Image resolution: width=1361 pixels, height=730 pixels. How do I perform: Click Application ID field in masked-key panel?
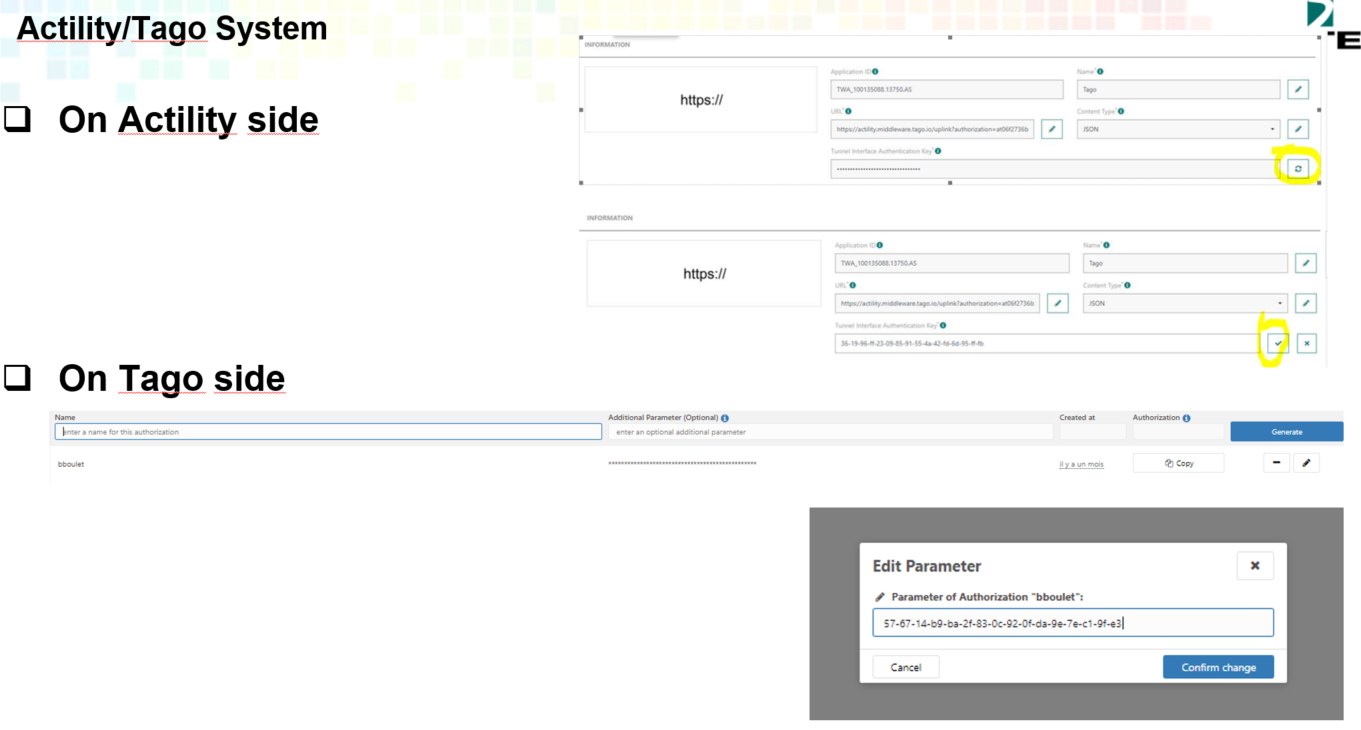coord(947,89)
